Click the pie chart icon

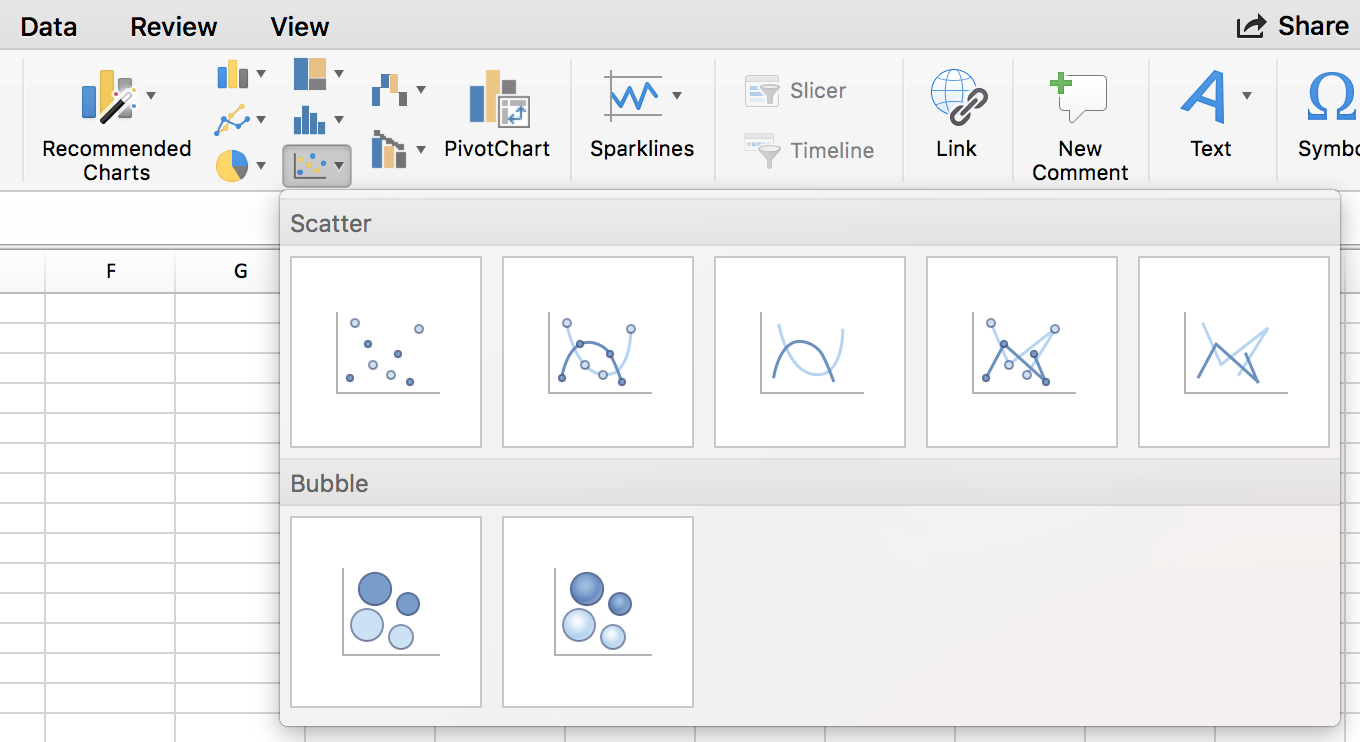(231, 165)
